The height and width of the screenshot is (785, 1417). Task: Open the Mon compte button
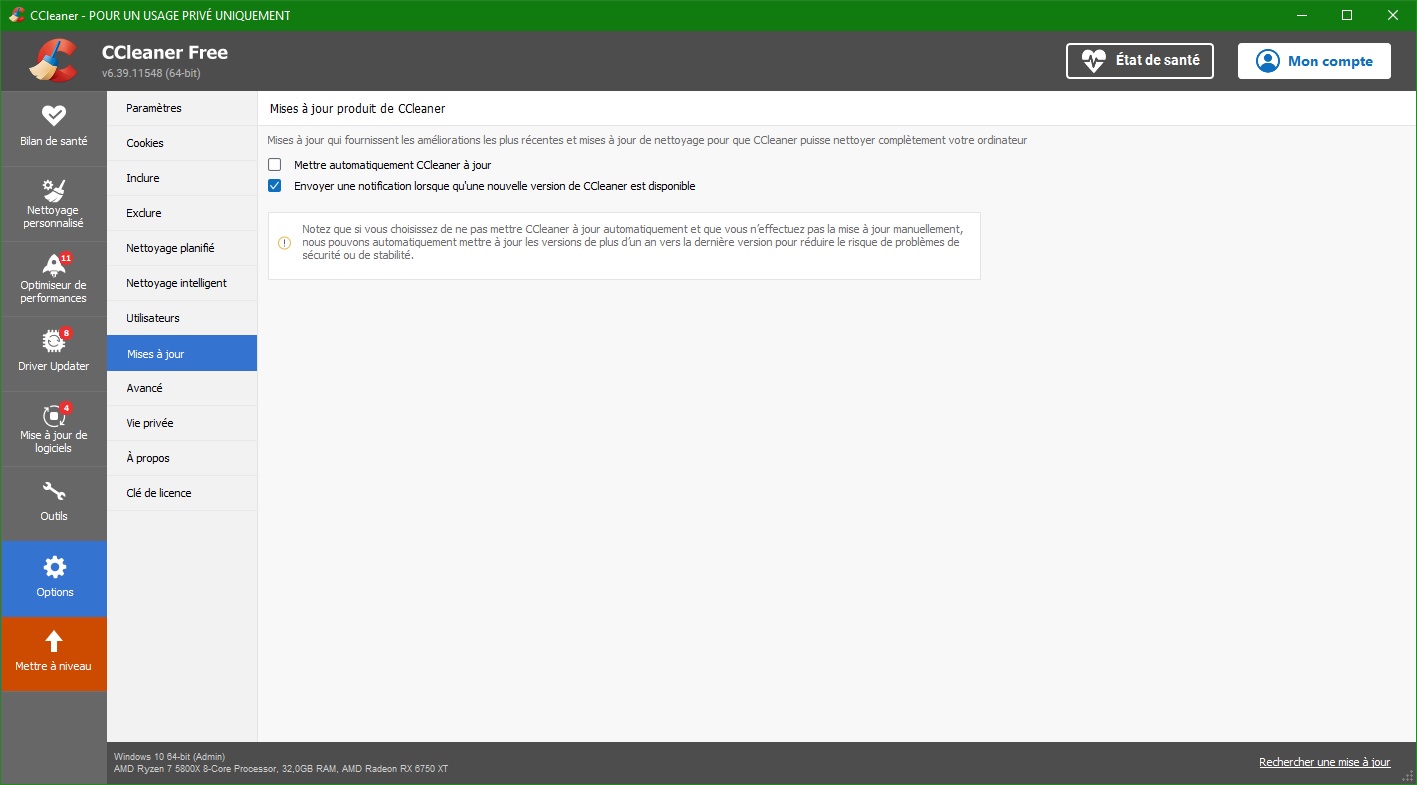pos(1313,61)
